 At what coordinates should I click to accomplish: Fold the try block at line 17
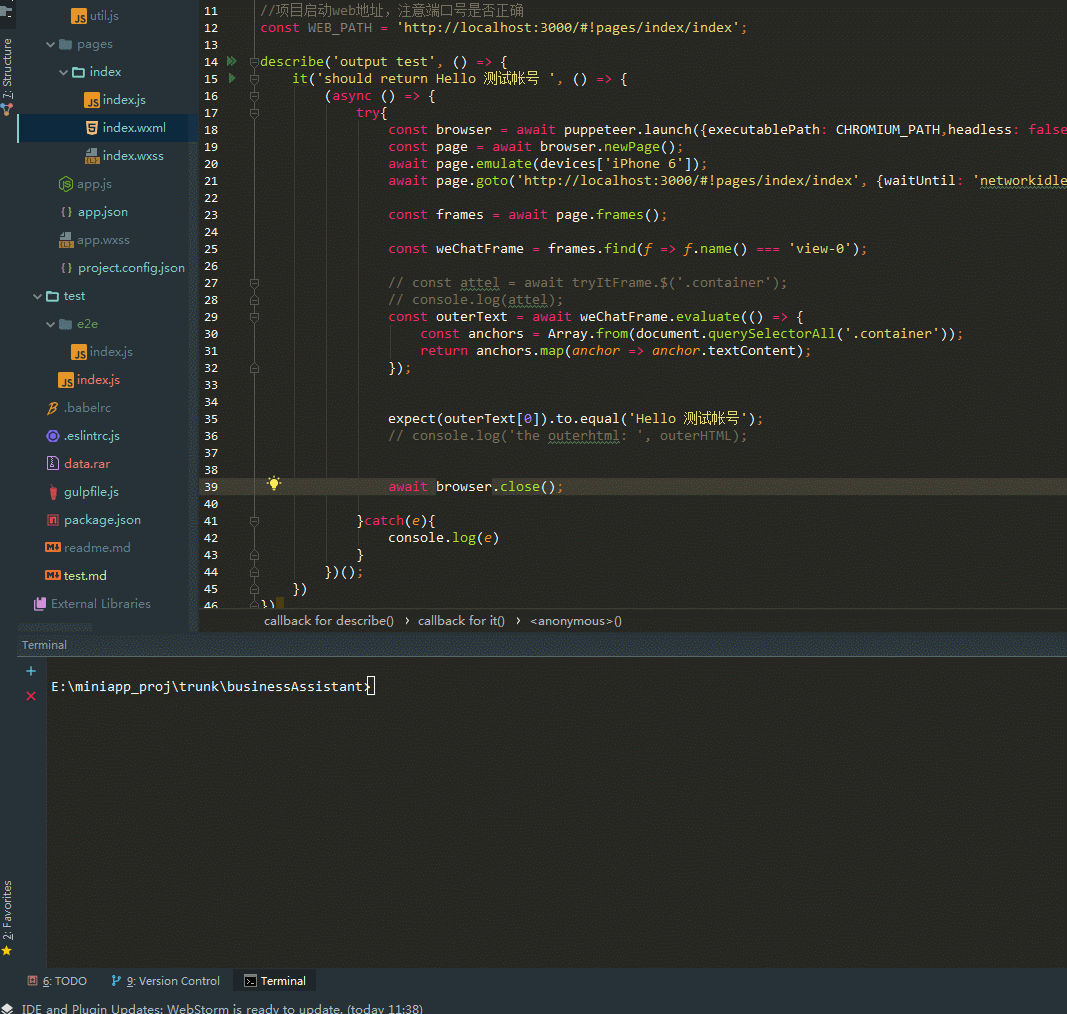pos(254,113)
